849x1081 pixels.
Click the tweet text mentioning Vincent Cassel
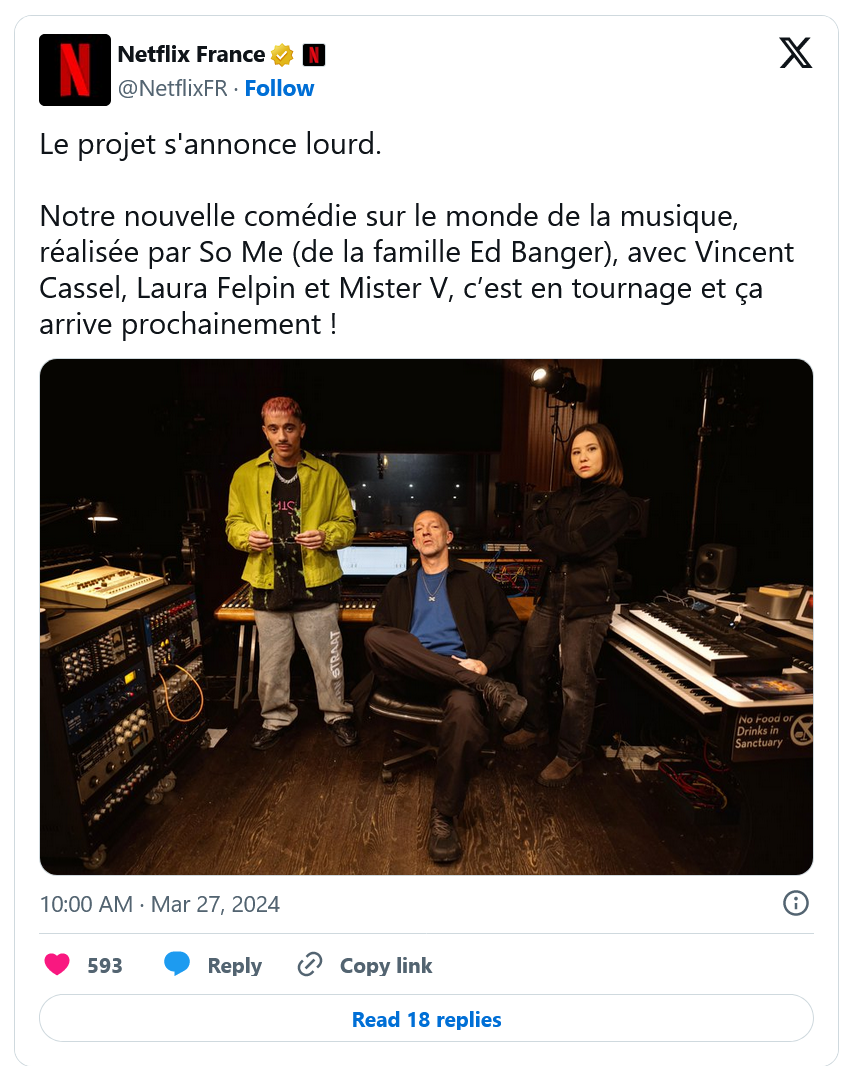click(x=417, y=270)
